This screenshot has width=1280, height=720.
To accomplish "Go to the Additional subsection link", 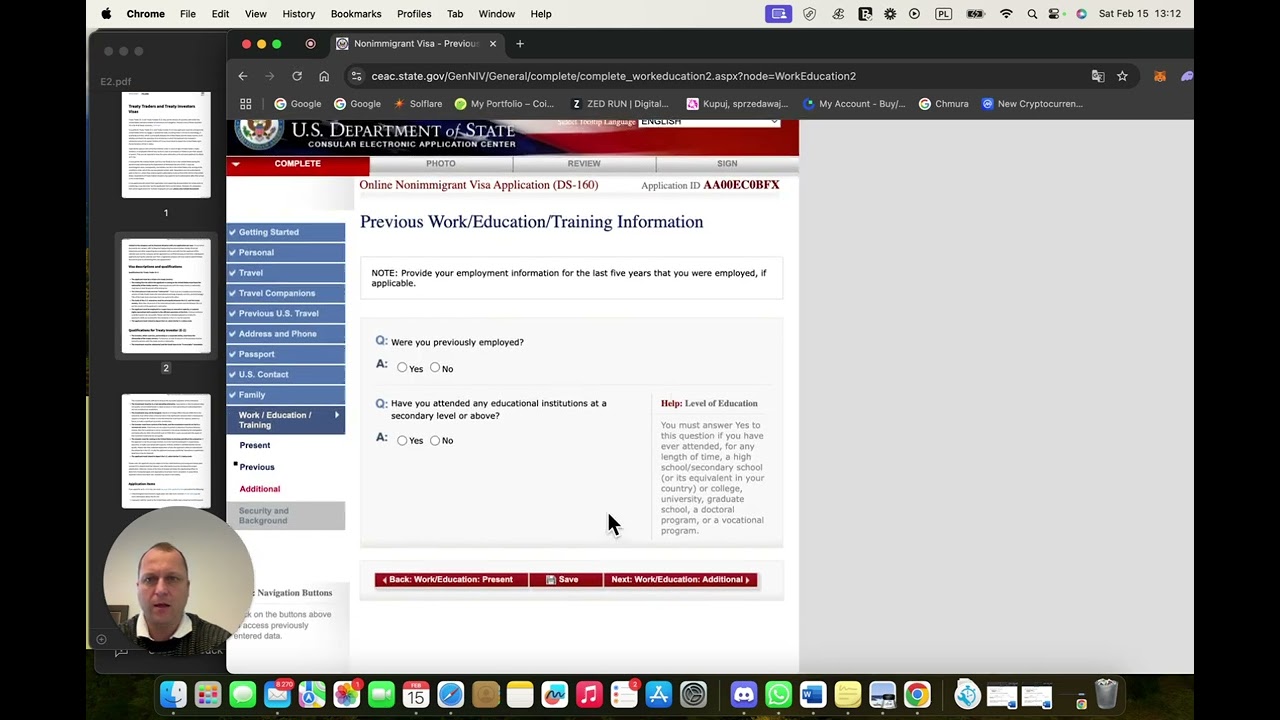I will coord(260,489).
